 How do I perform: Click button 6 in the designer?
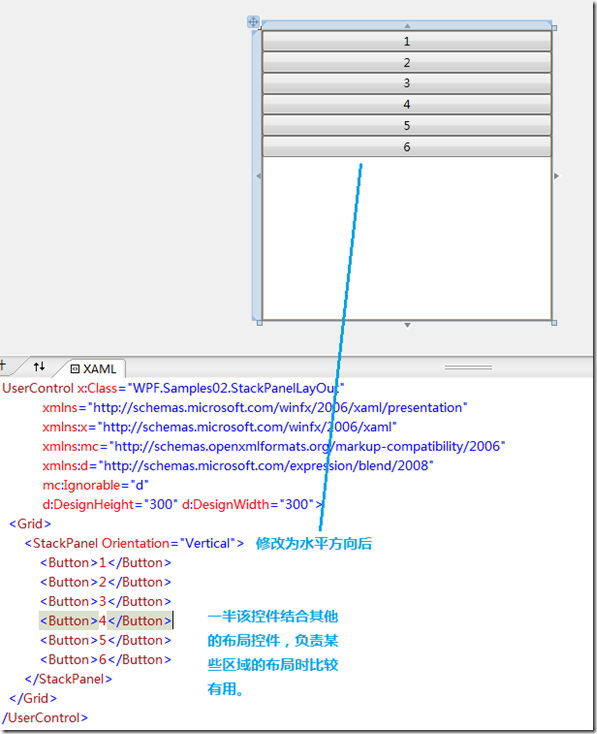click(x=406, y=147)
